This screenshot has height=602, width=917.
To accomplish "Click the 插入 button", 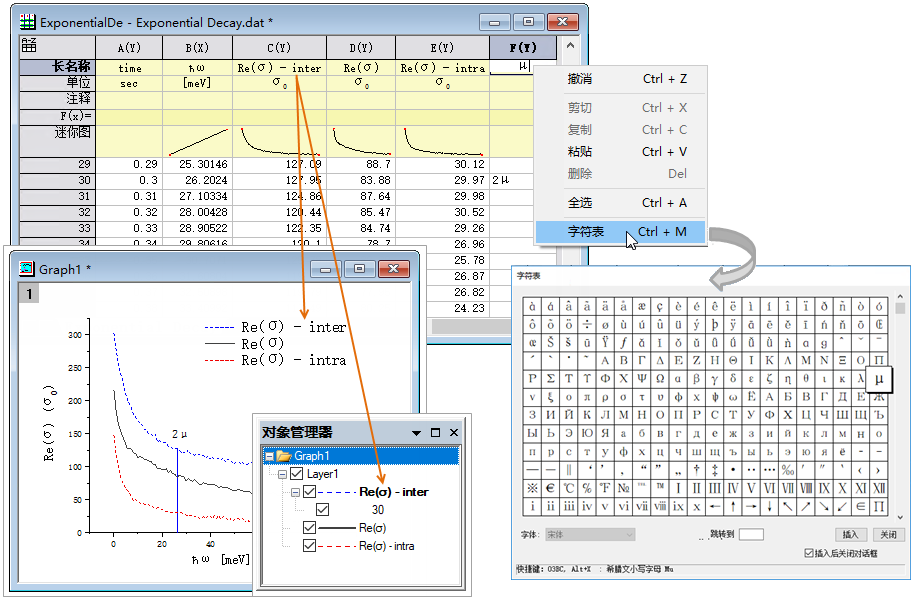I will pyautogui.click(x=850, y=535).
